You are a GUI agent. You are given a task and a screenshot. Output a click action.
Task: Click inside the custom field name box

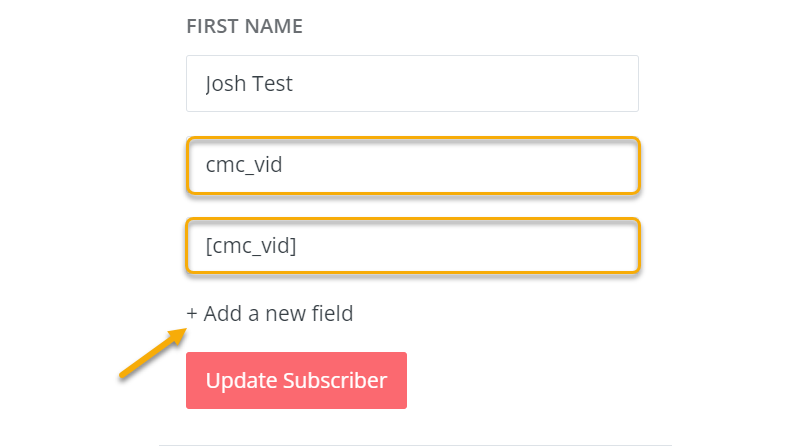[x=412, y=165]
